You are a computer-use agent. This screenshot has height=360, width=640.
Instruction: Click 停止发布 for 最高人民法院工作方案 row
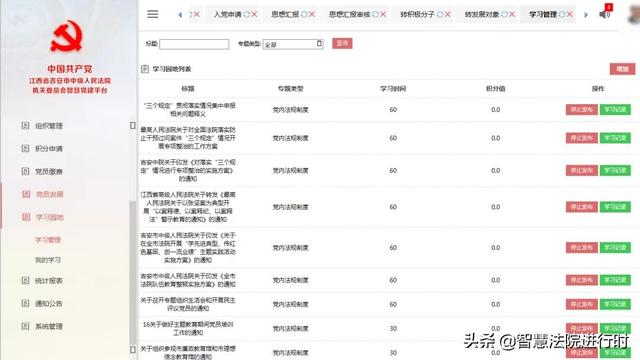[x=582, y=138]
